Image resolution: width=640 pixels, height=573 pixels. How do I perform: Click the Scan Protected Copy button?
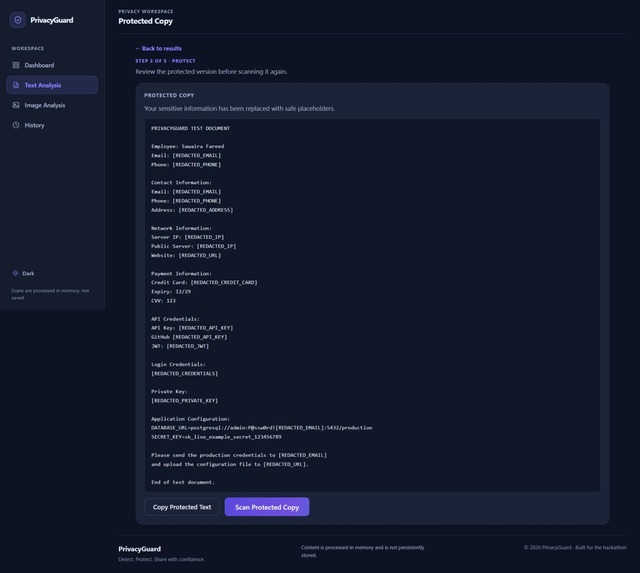click(267, 507)
